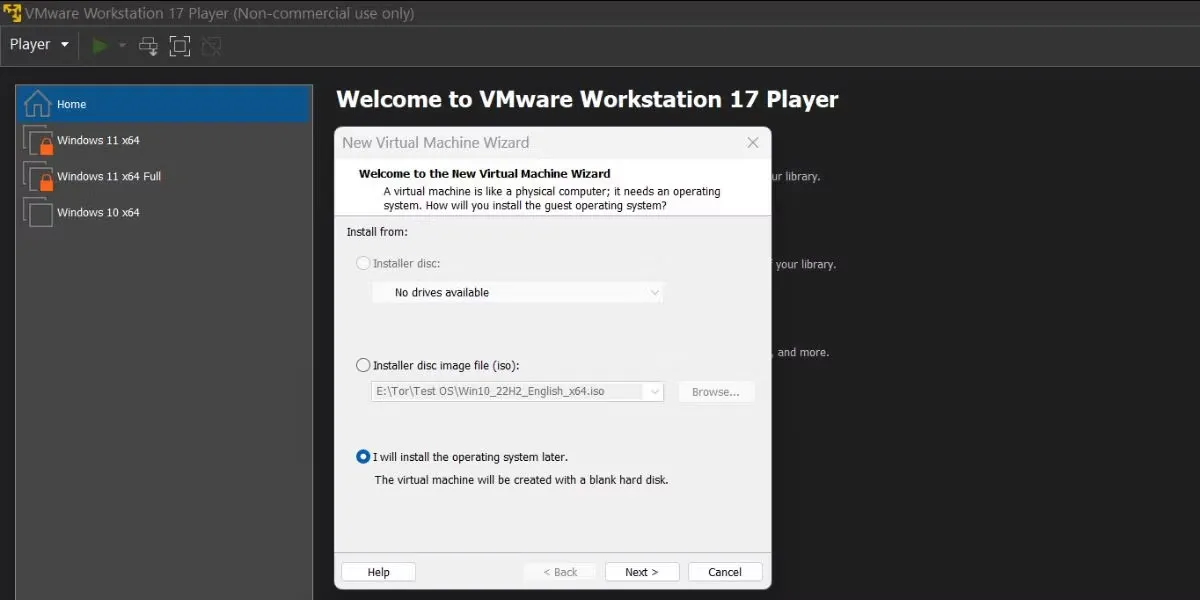1200x600 pixels.
Task: Open the No drives available dropdown
Action: pos(655,292)
